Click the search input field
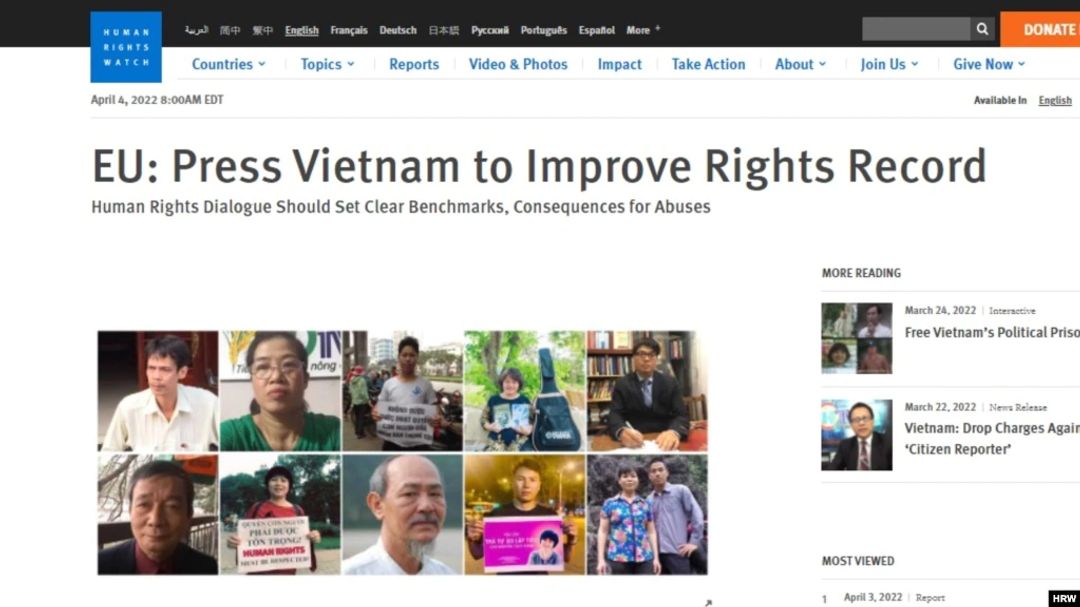This screenshot has height=607, width=1080. [916, 29]
